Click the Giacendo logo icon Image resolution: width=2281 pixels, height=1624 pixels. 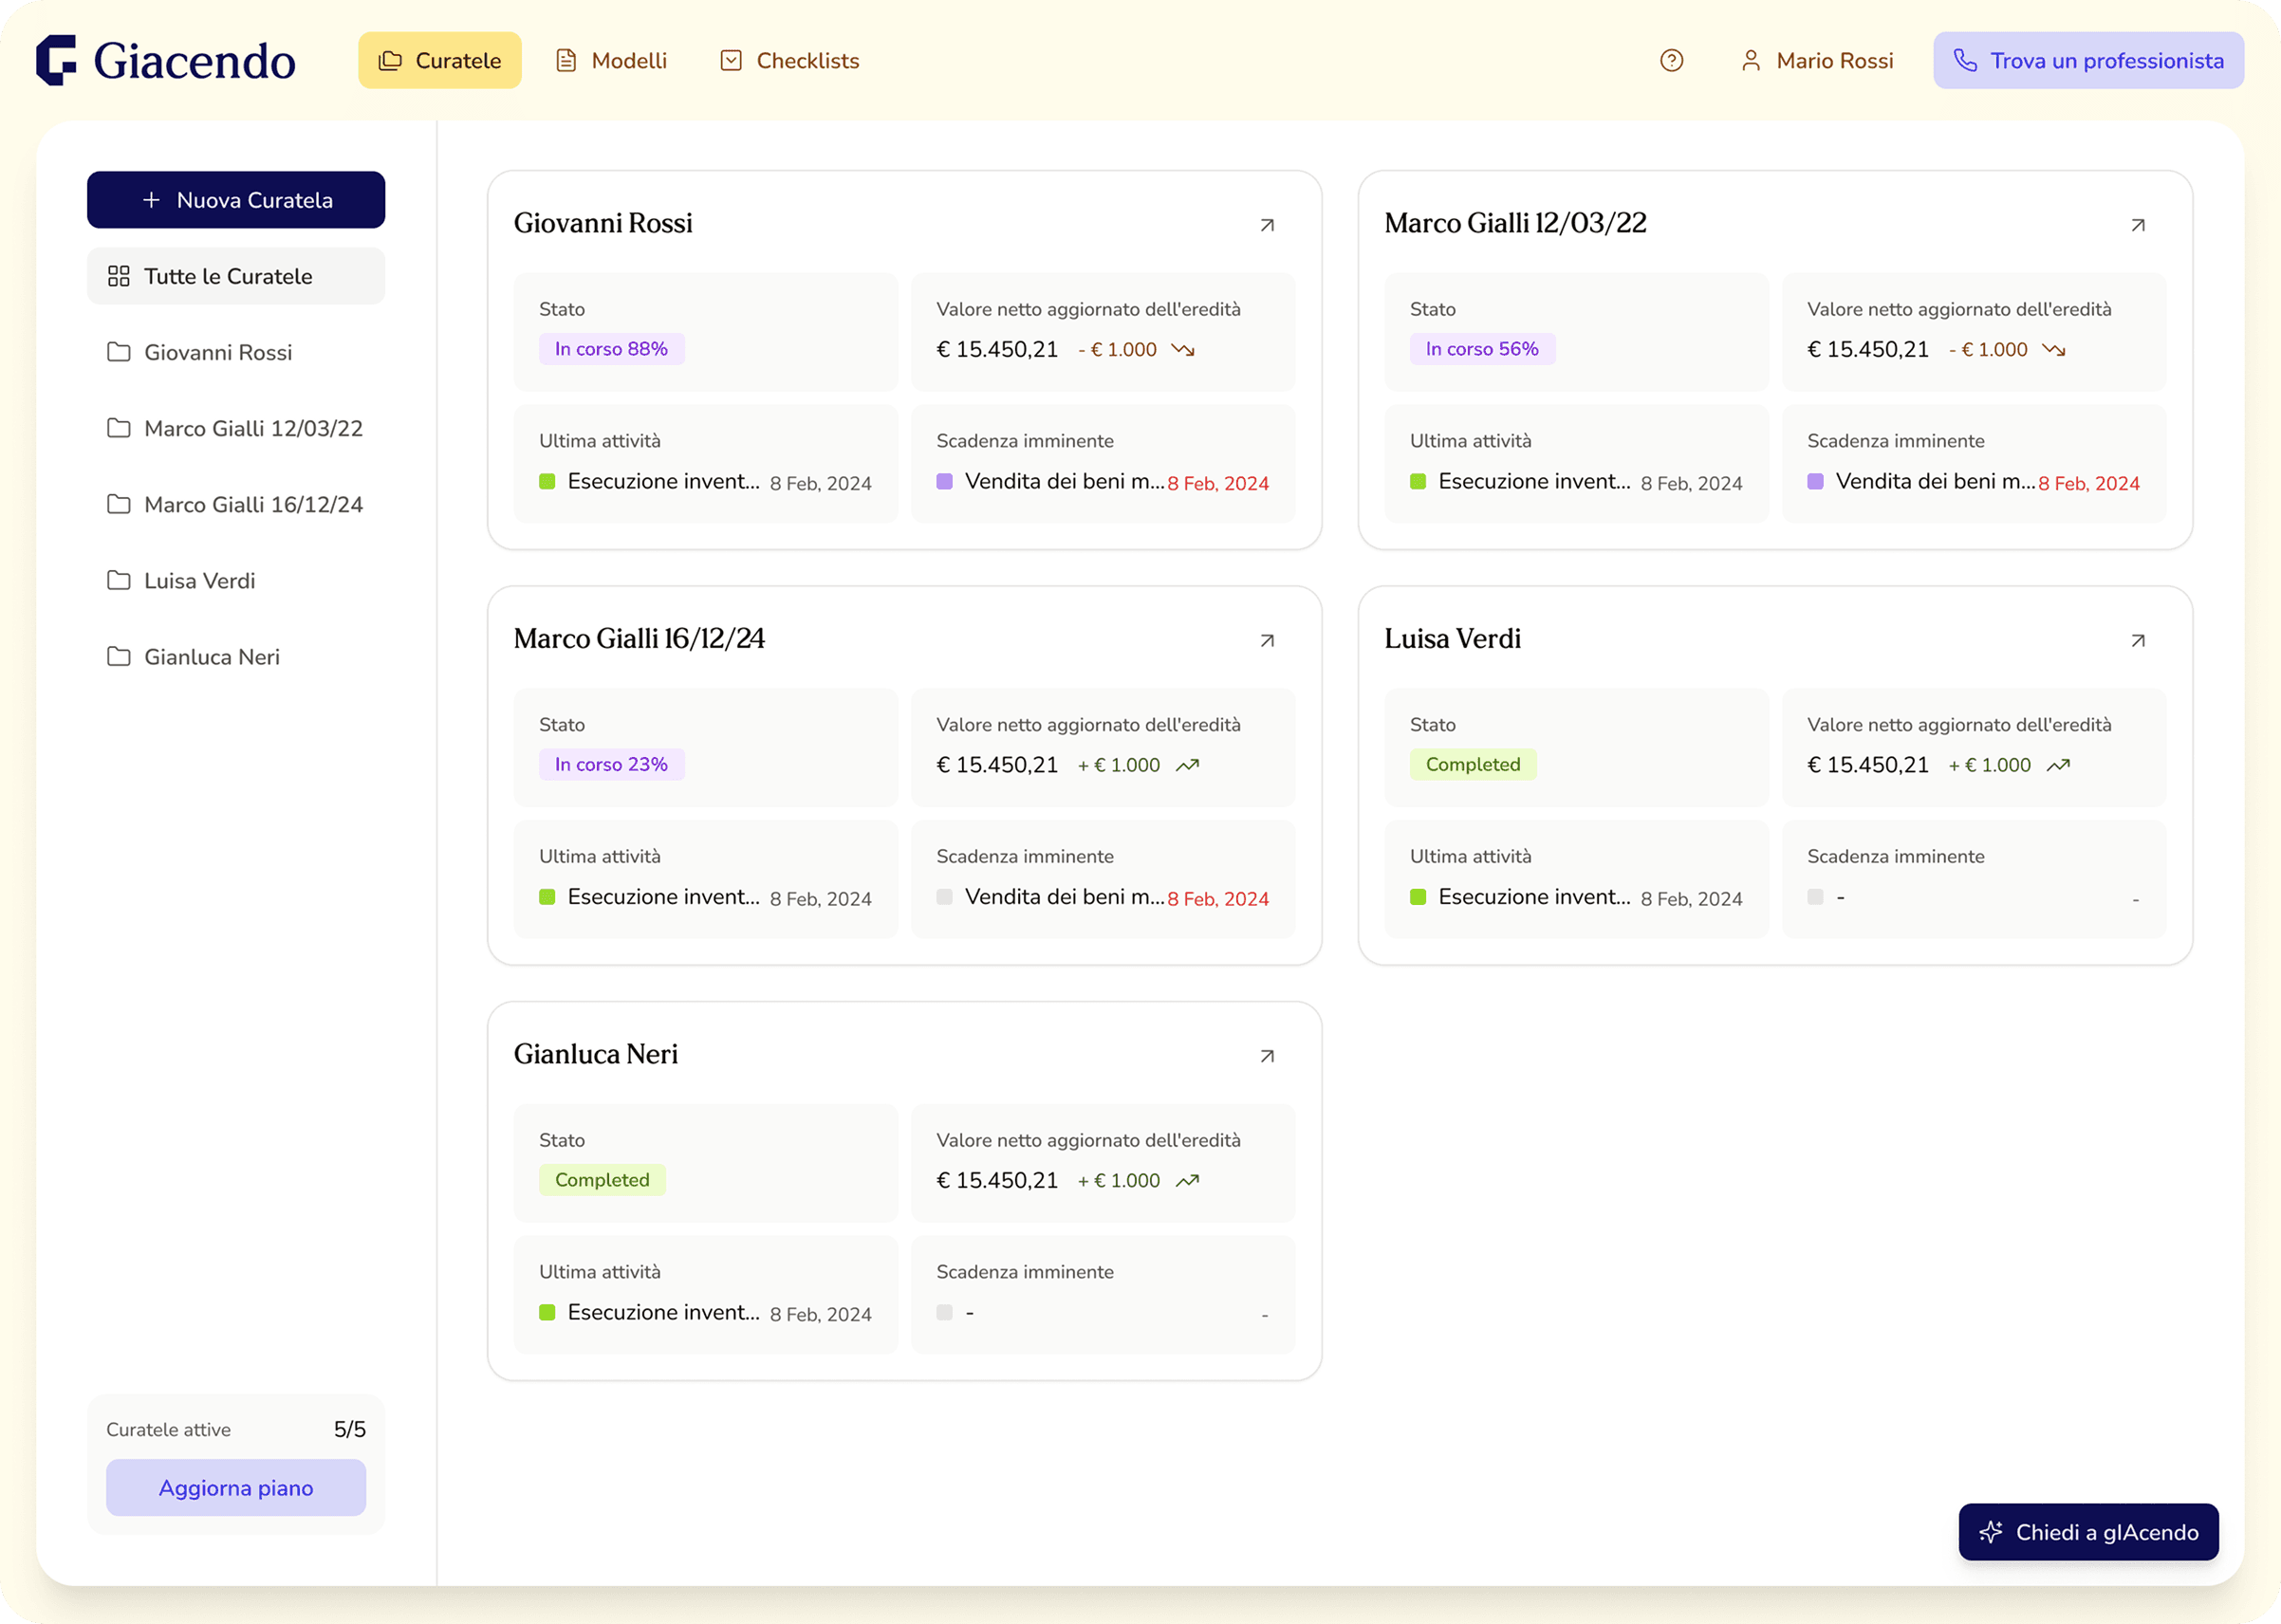[x=57, y=60]
